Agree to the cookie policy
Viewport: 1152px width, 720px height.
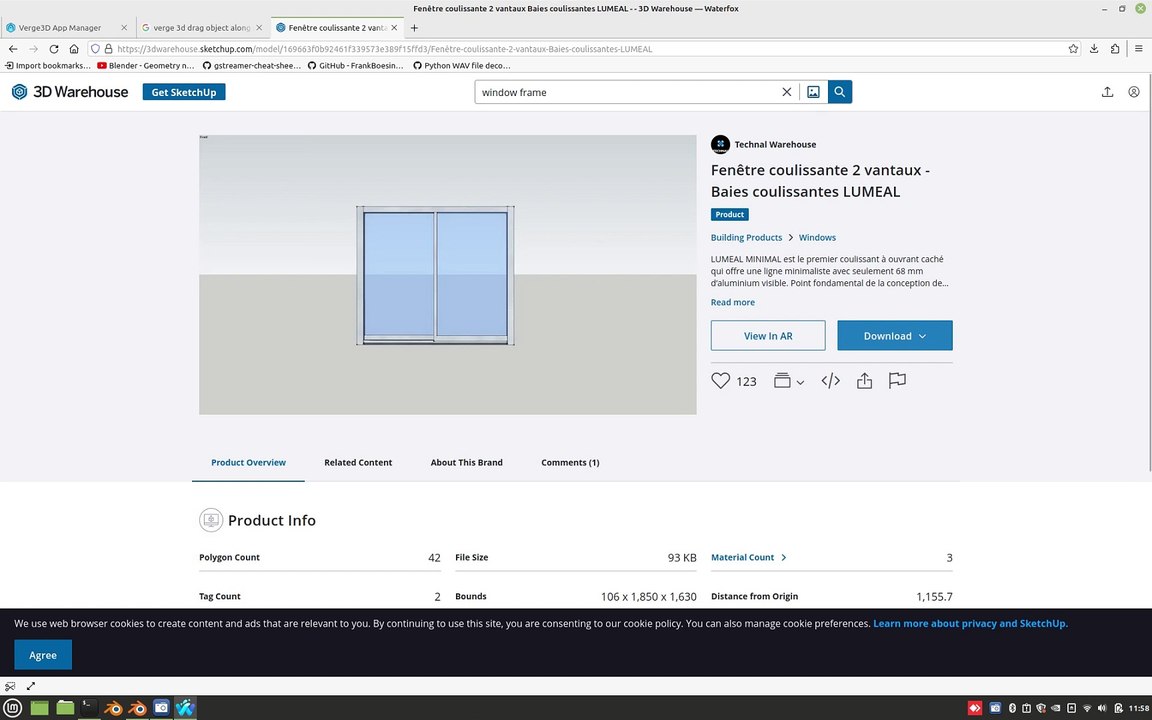coord(43,655)
